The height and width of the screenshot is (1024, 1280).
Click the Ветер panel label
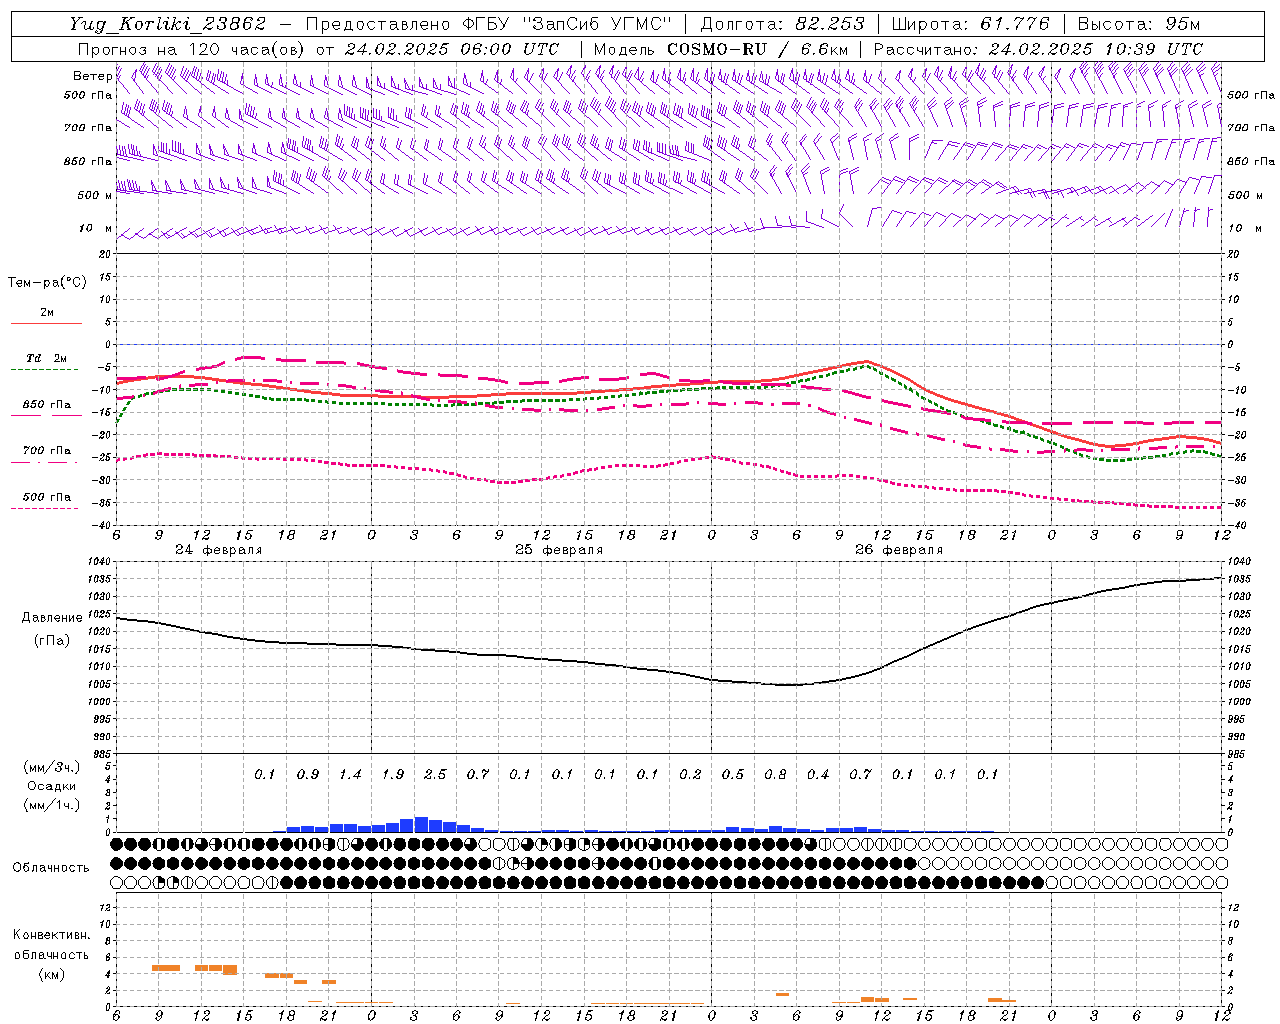92,76
